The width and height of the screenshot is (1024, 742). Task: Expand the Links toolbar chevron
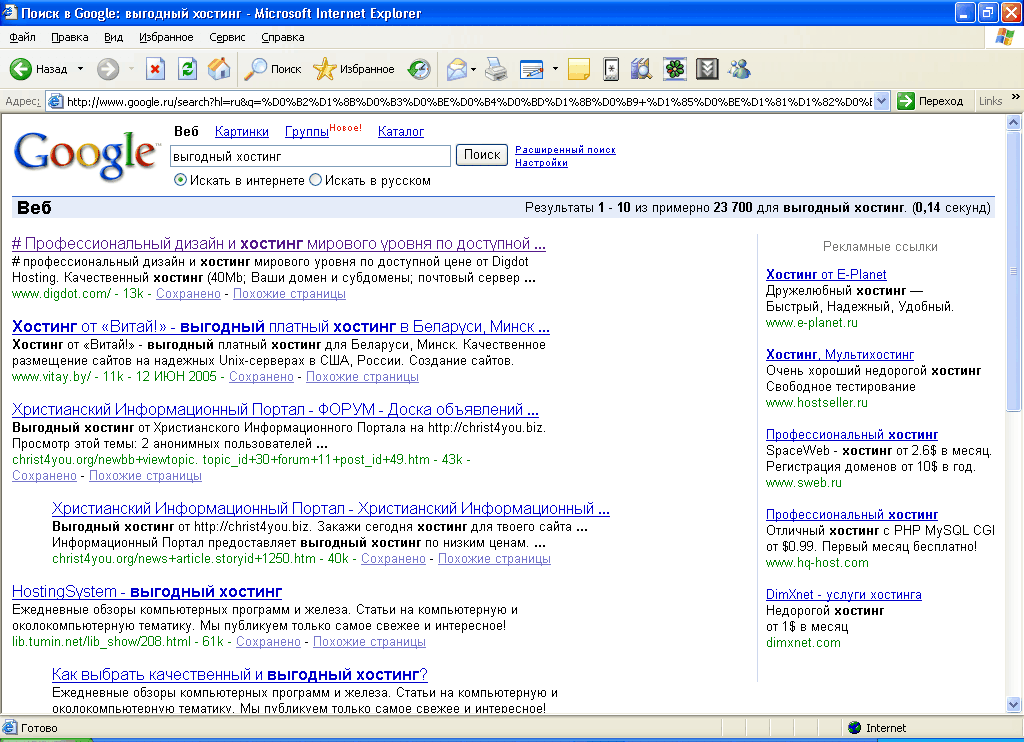[x=1016, y=97]
